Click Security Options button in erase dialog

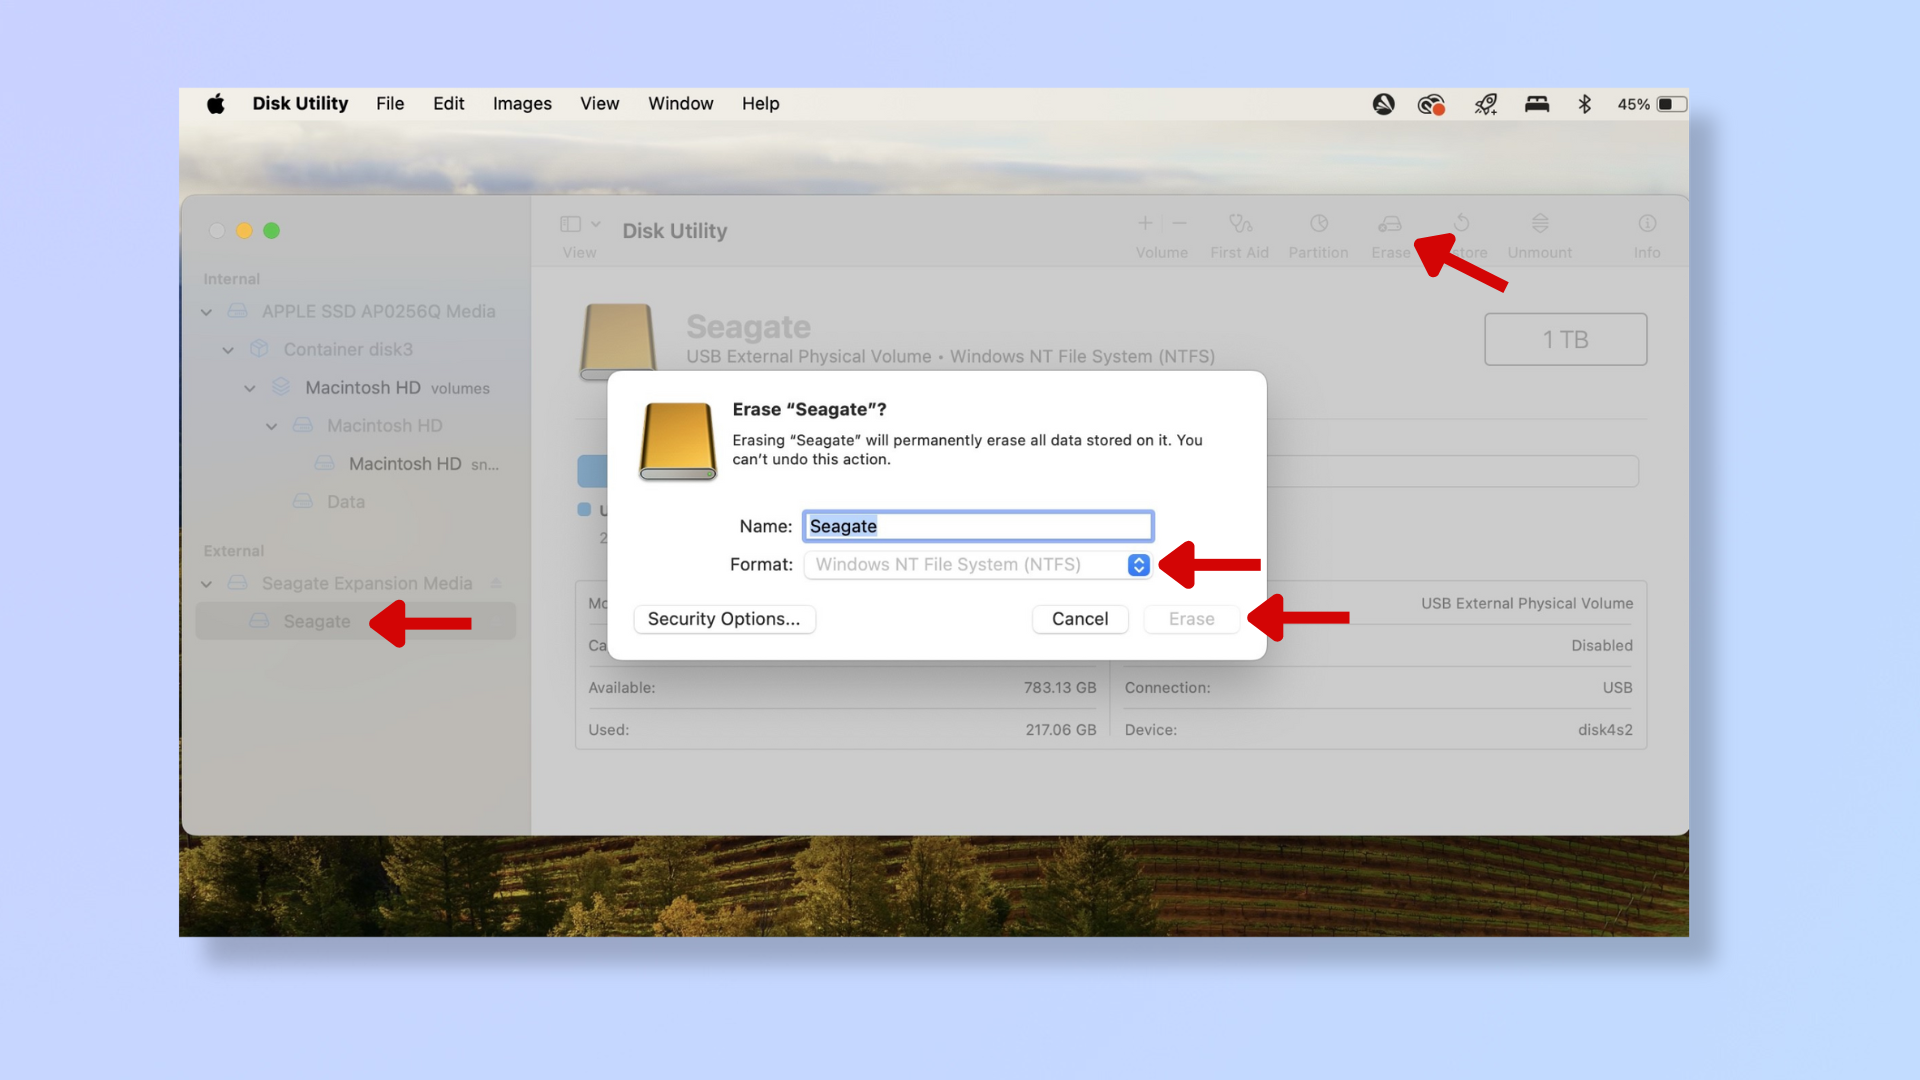pos(725,617)
